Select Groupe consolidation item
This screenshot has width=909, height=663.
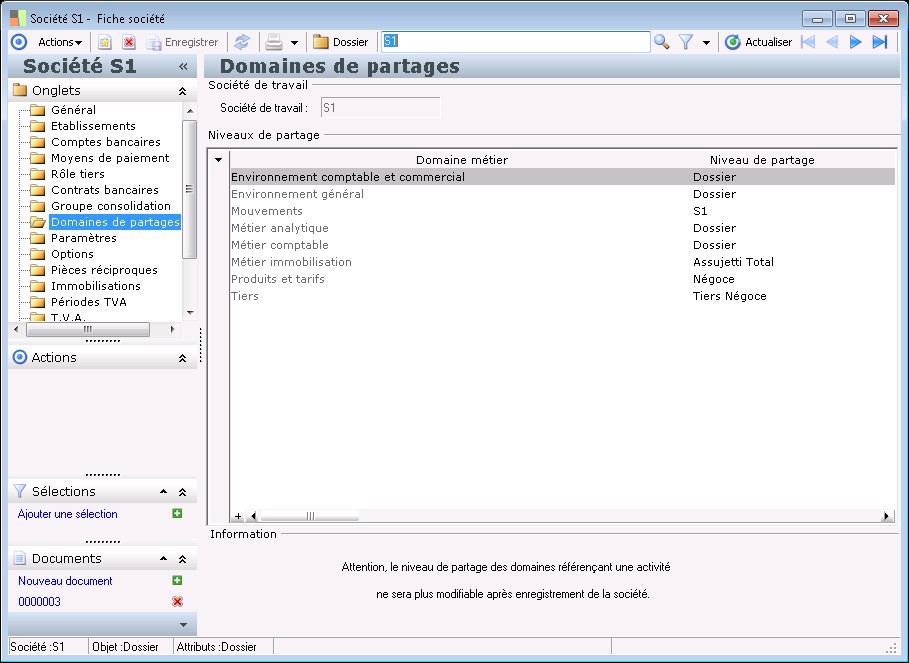[111, 206]
